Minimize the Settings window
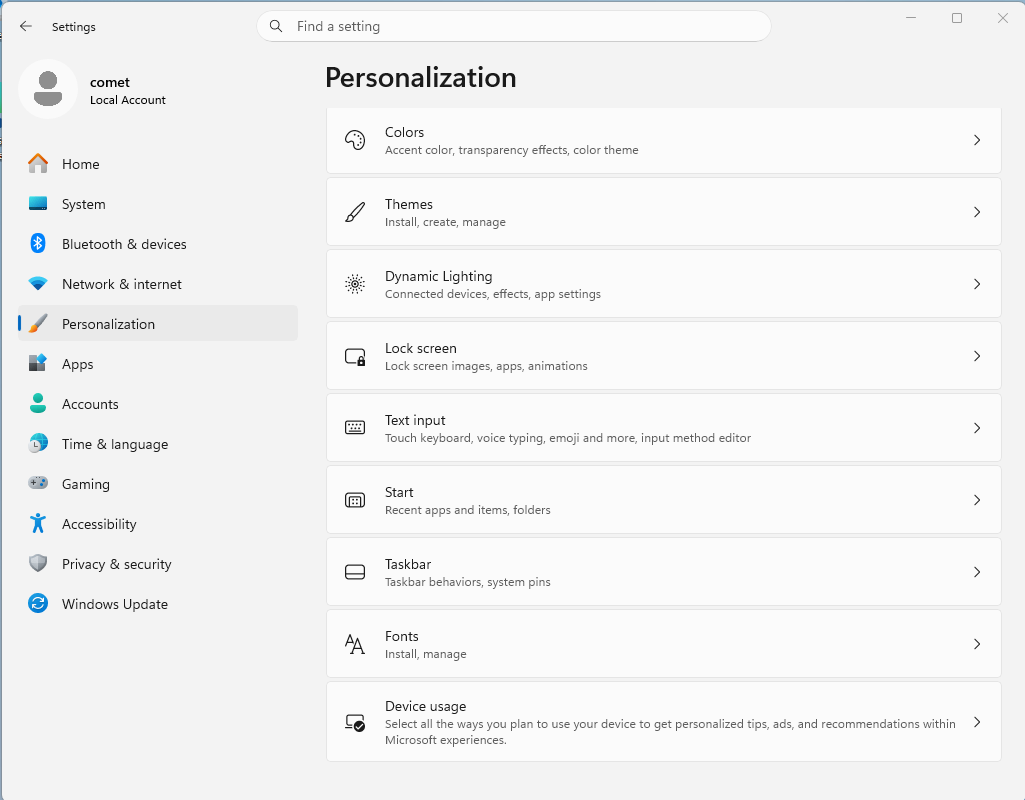Image resolution: width=1025 pixels, height=800 pixels. click(x=911, y=18)
